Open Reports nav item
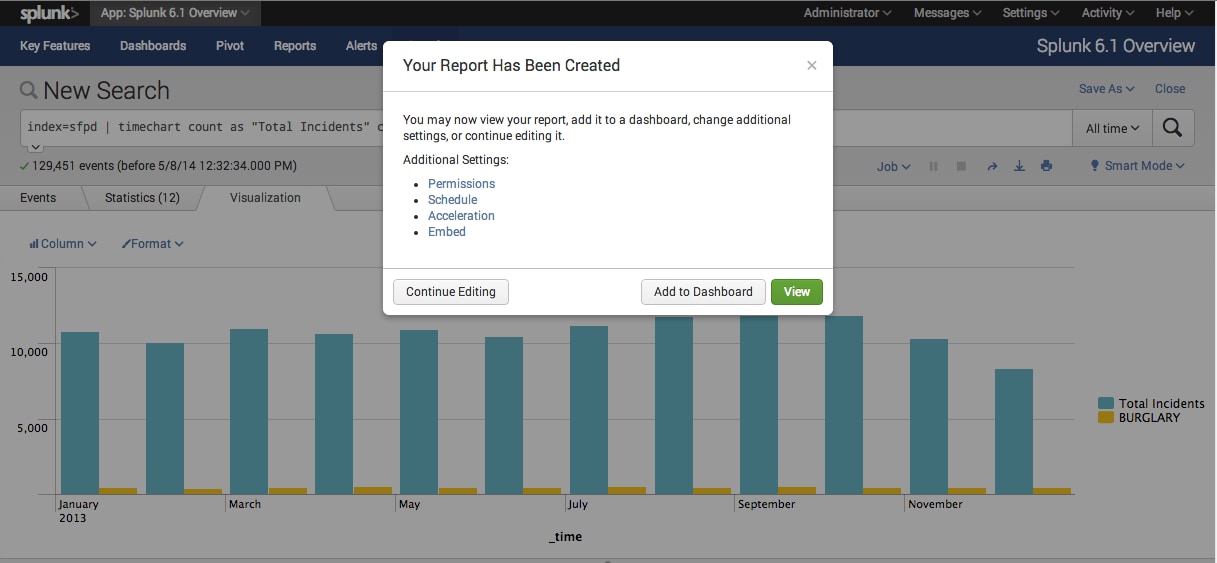This screenshot has height=563, width=1217. [x=295, y=46]
